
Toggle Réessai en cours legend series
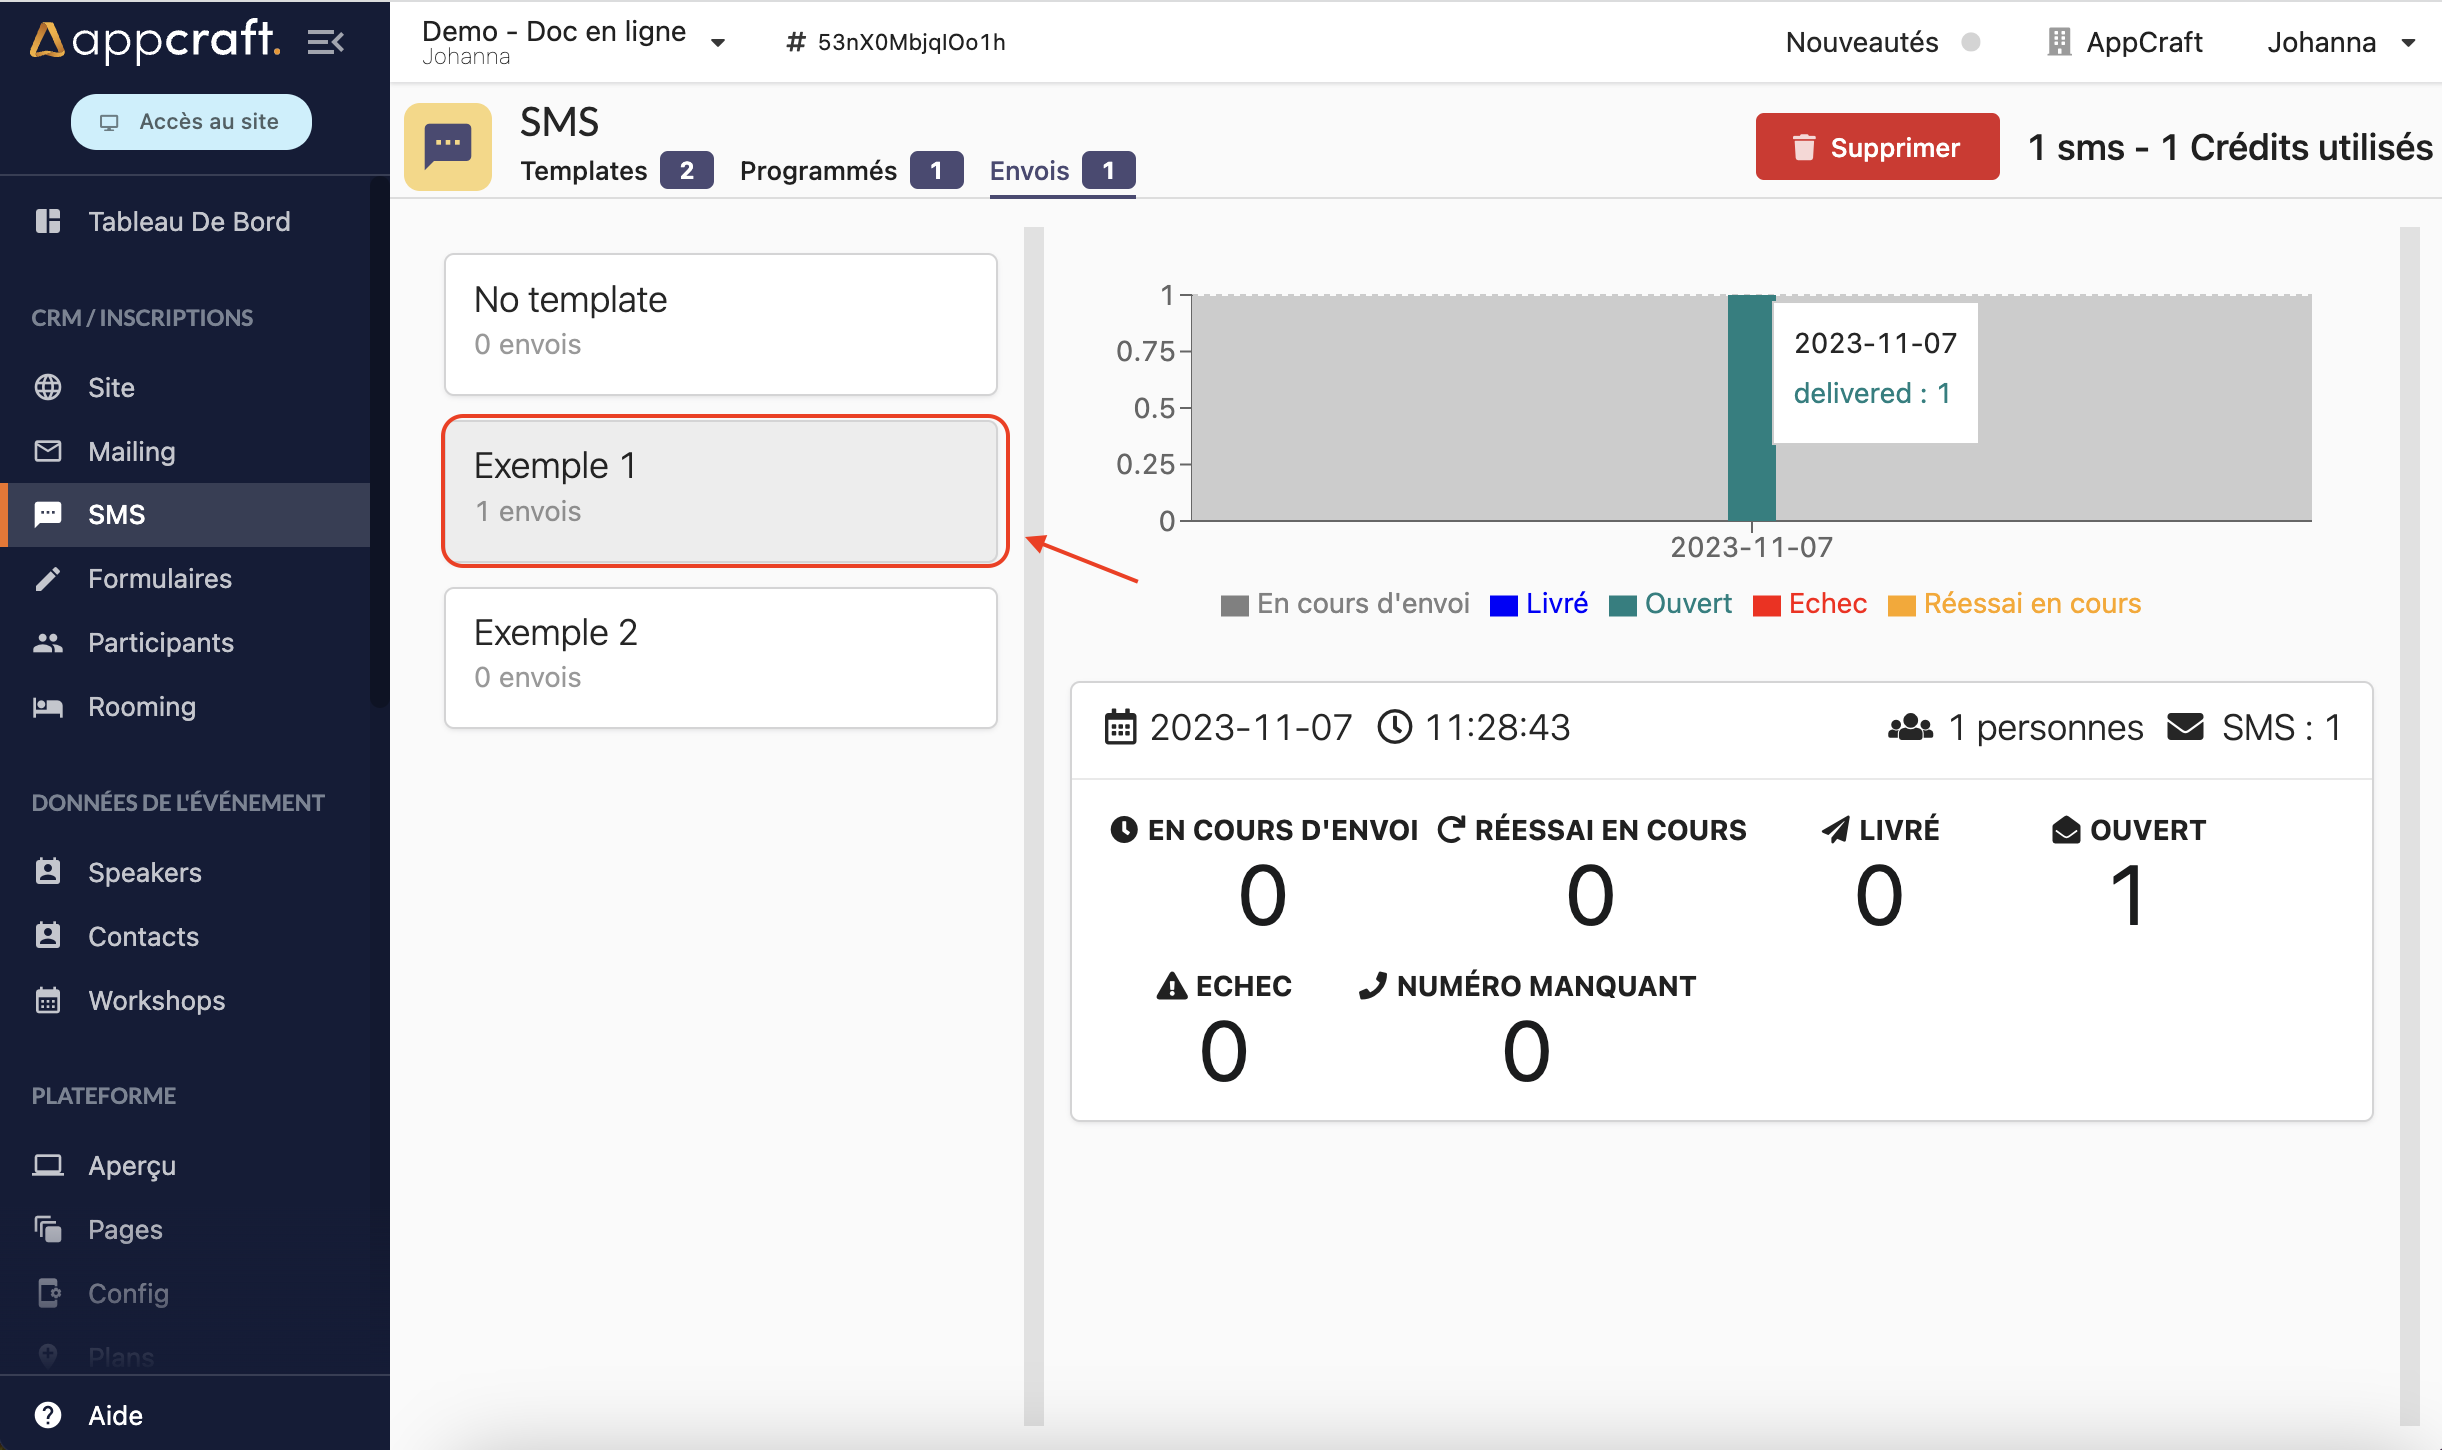tap(2014, 604)
